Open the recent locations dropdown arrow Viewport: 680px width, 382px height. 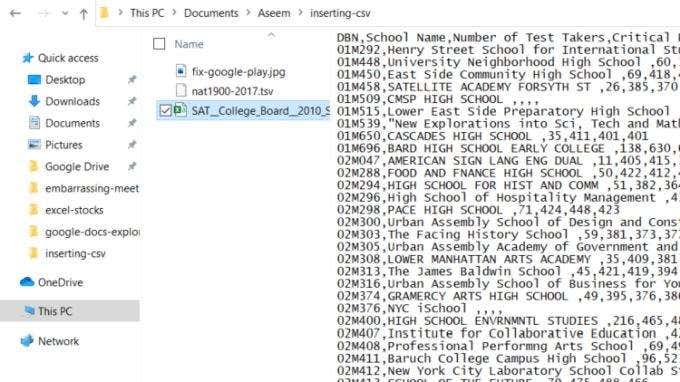pos(65,13)
